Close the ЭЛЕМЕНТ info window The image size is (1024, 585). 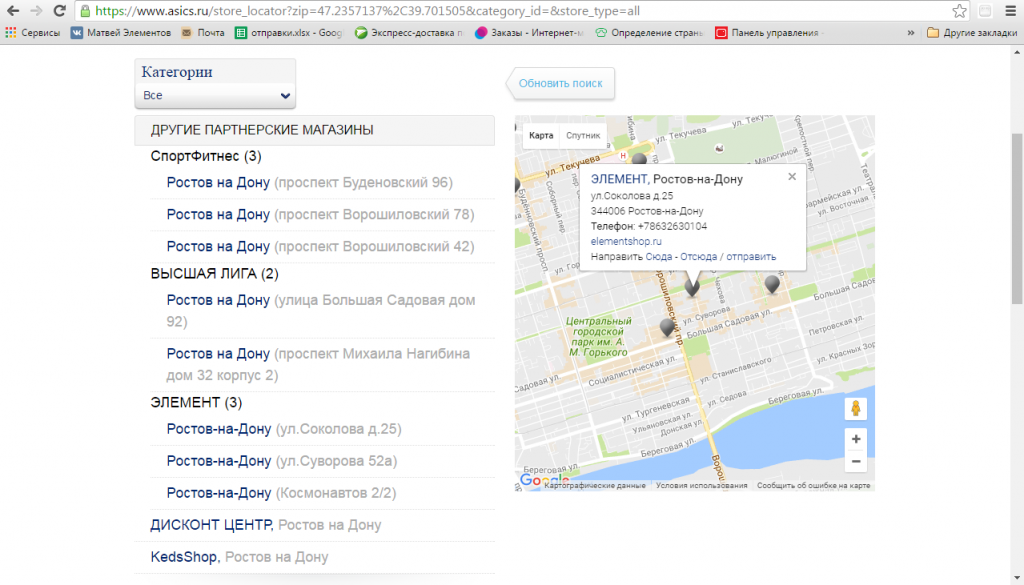tap(791, 175)
